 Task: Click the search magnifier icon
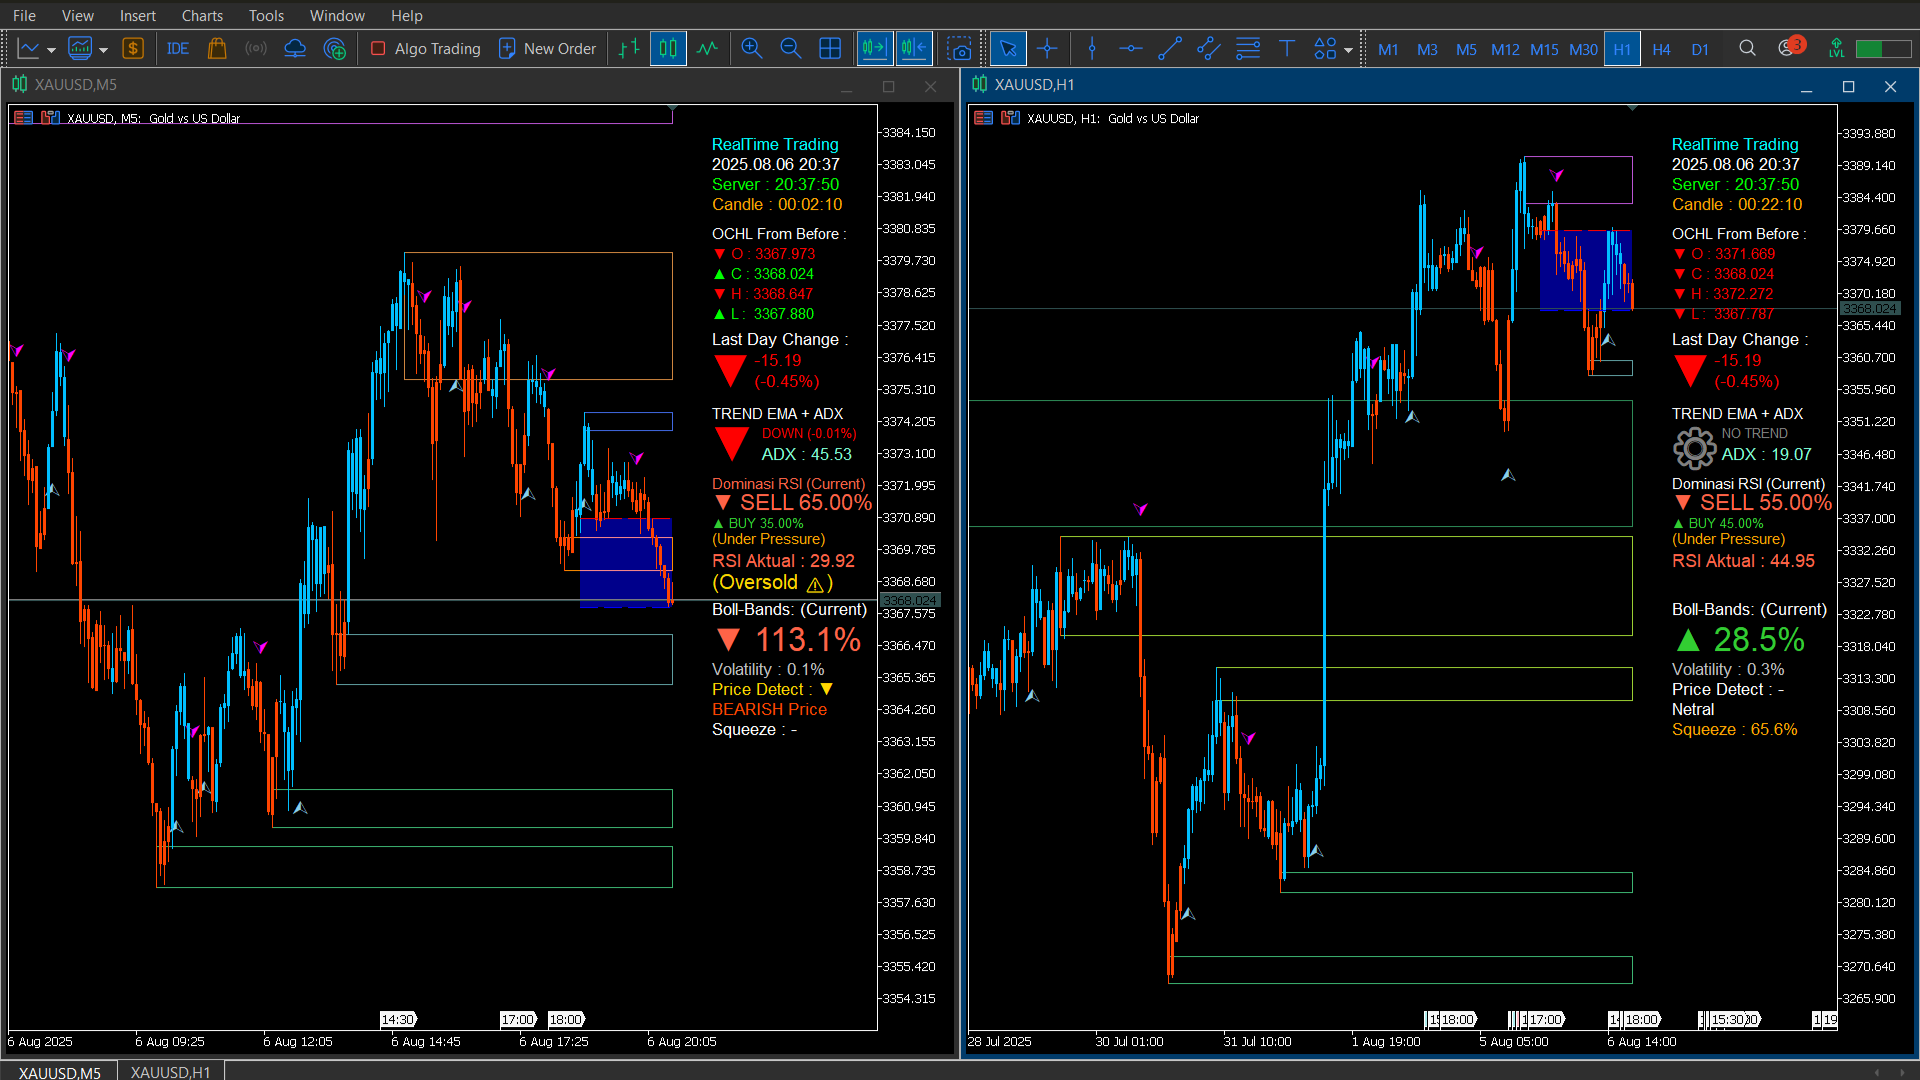click(1747, 48)
